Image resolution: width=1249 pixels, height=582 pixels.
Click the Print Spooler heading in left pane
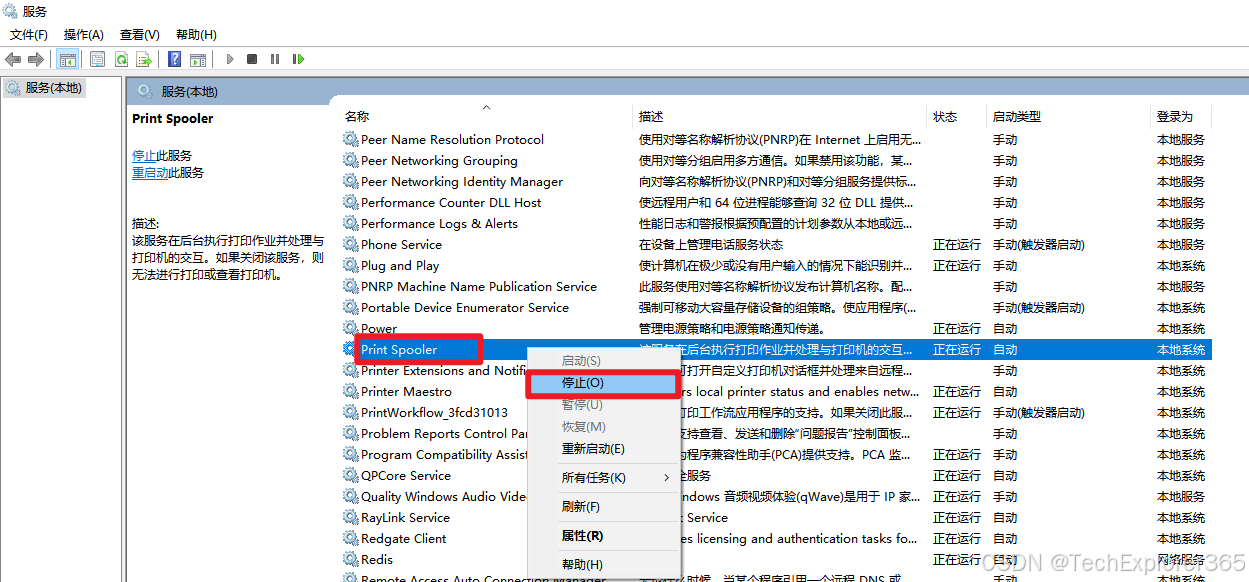[173, 118]
